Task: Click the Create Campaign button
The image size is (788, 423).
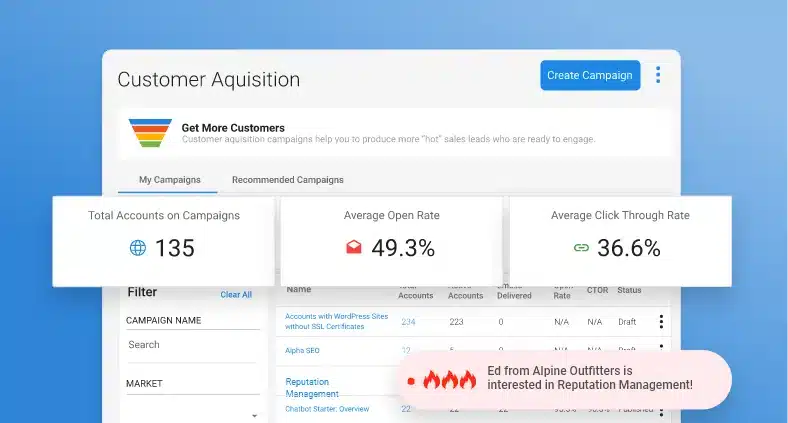Action: [590, 76]
